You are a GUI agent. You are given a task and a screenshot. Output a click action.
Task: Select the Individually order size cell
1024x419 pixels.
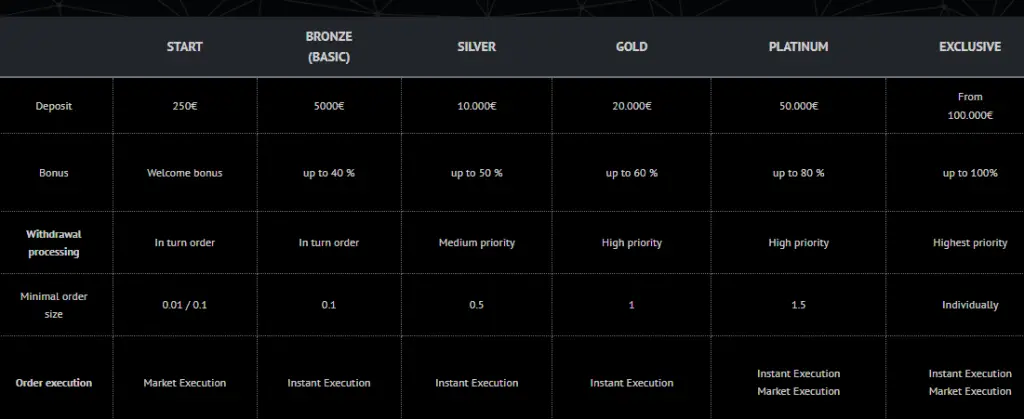click(x=969, y=305)
